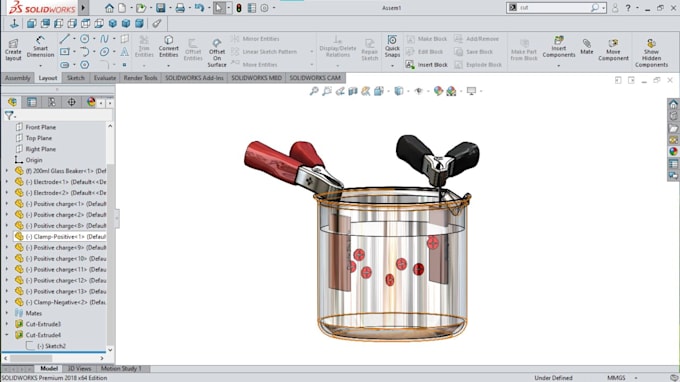The width and height of the screenshot is (680, 382).
Task: Select the Smart Dimension tool
Action: point(40,46)
